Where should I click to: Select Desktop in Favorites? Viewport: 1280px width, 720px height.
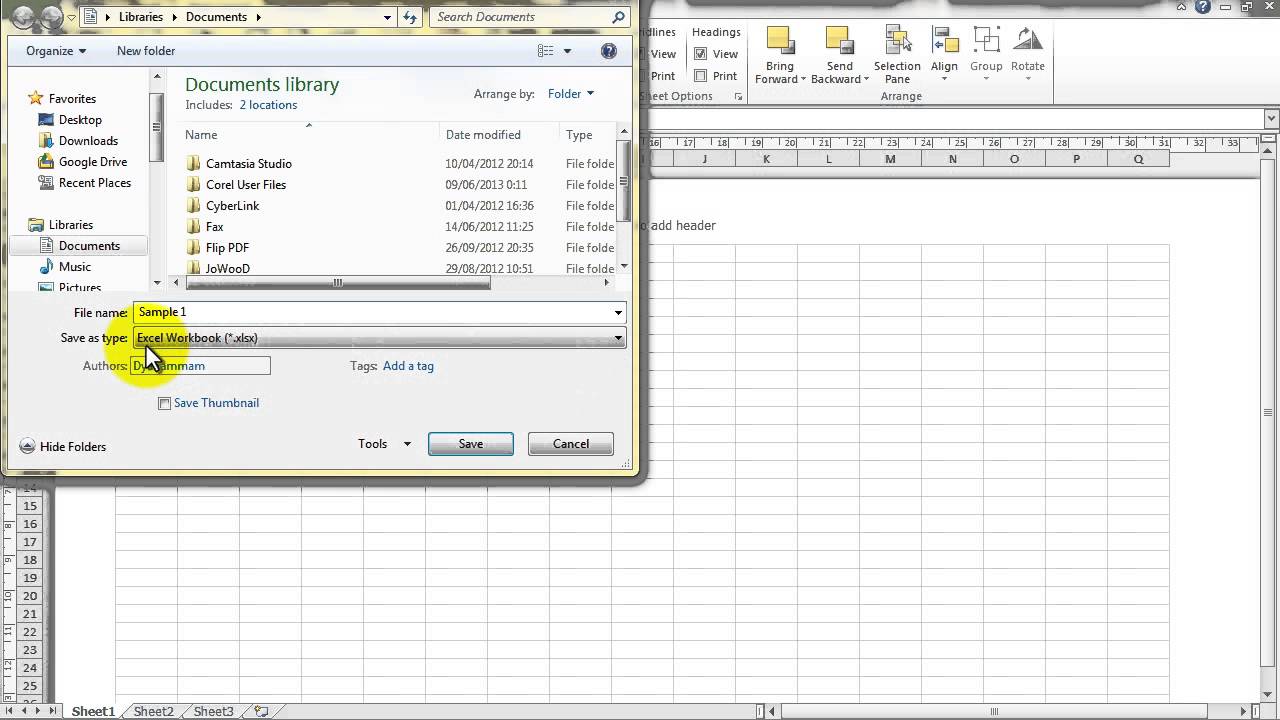click(80, 120)
